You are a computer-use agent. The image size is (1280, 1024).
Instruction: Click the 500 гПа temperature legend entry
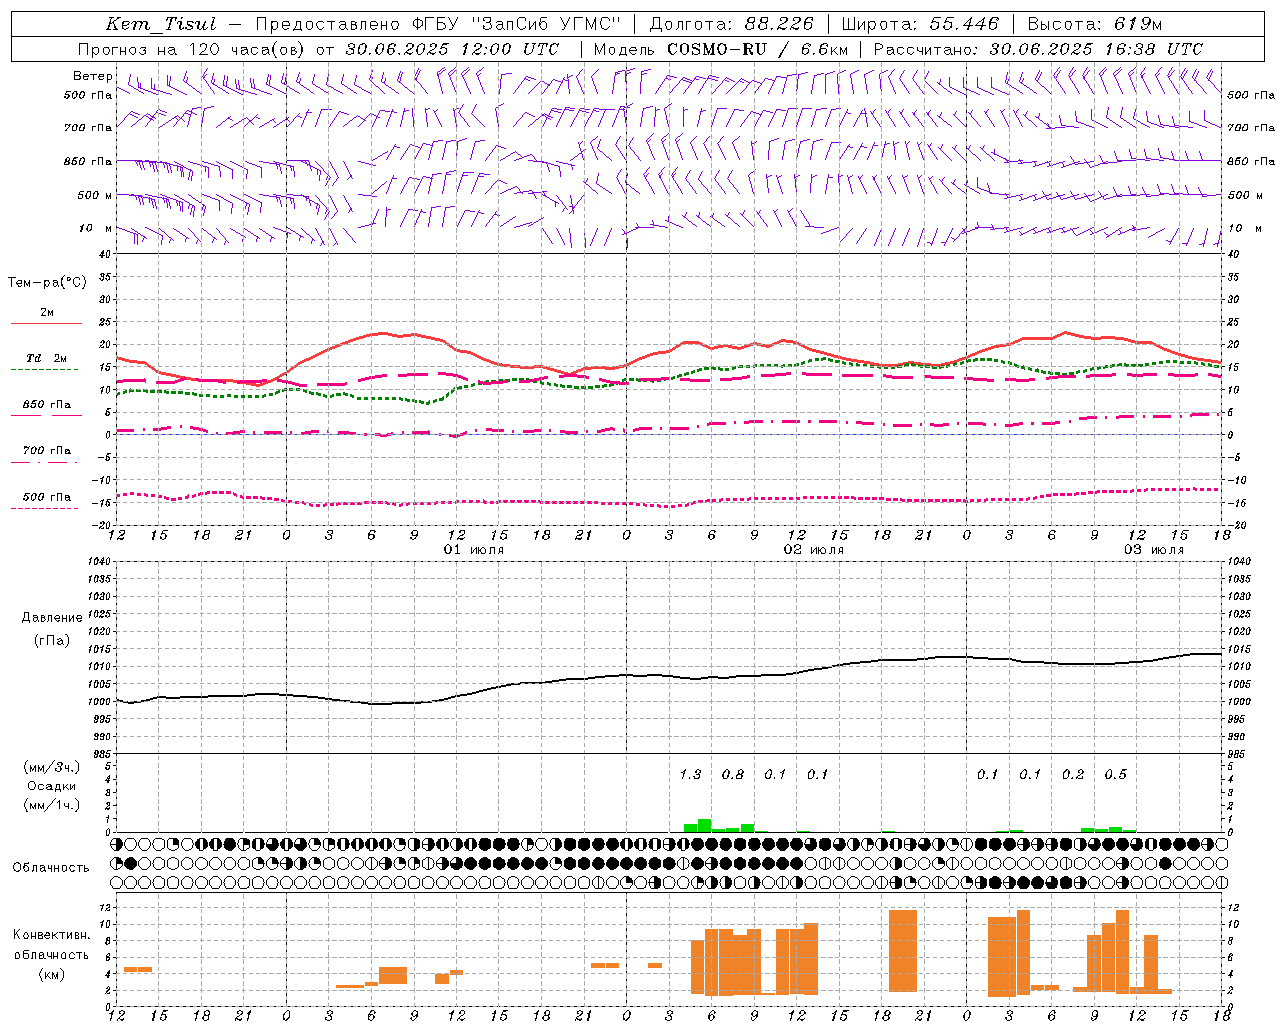click(46, 497)
